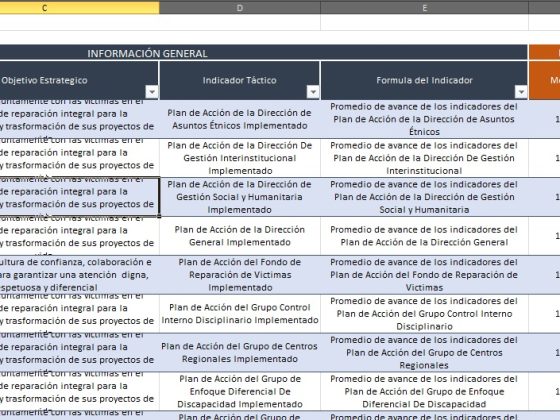Select the Dirección General Implementado indicator cell
The image size is (560, 420).
click(x=240, y=236)
